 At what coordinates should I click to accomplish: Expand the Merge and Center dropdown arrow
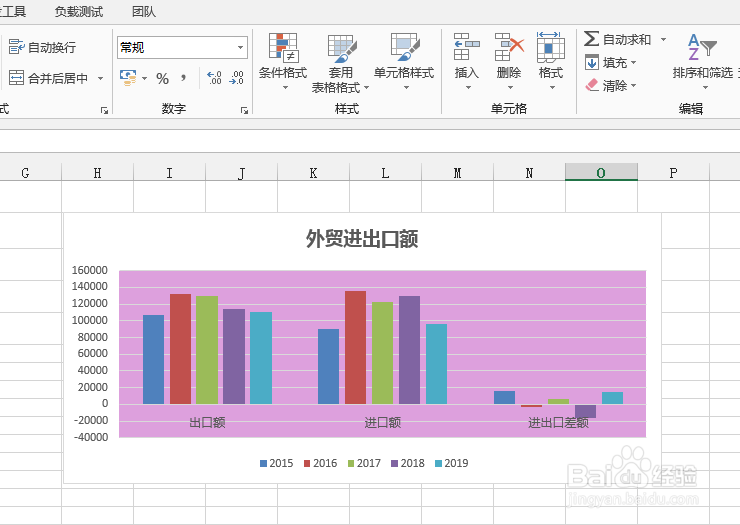[100, 78]
